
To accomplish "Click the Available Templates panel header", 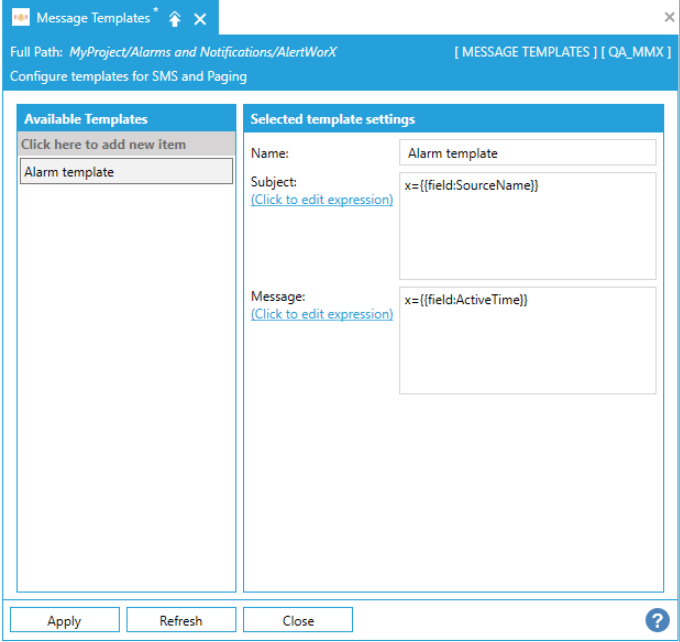I will point(126,119).
